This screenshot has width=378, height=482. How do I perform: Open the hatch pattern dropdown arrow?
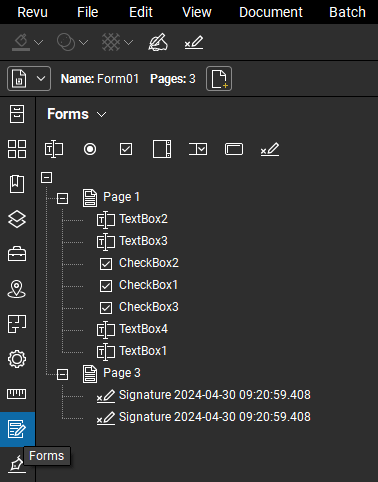[129, 42]
